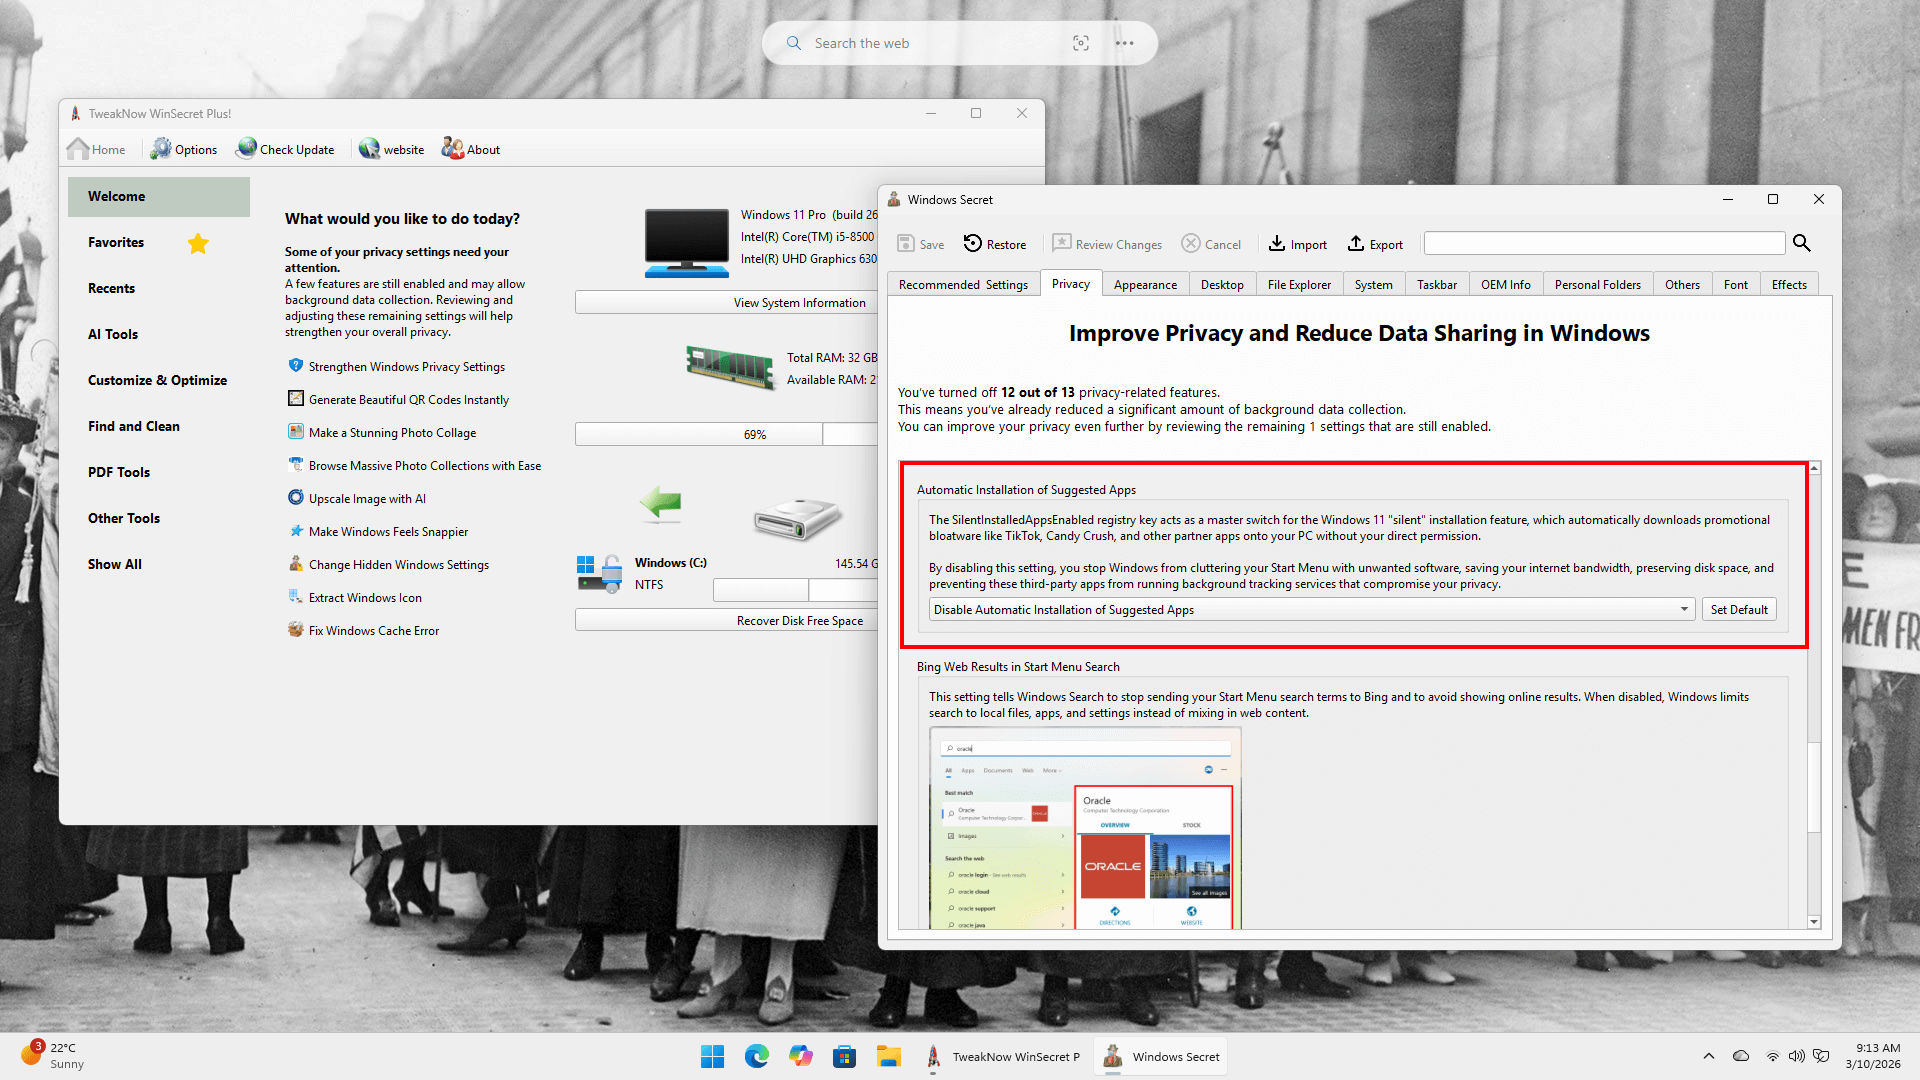Open the File Explorer tab
This screenshot has height=1080, width=1920.
pyautogui.click(x=1298, y=284)
